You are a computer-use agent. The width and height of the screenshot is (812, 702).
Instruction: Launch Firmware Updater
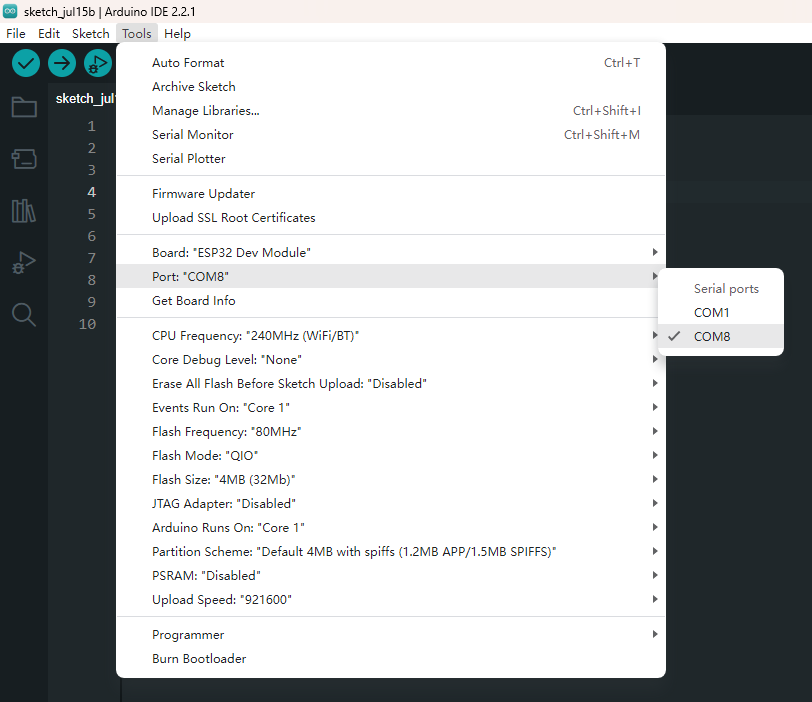[x=391, y=194]
